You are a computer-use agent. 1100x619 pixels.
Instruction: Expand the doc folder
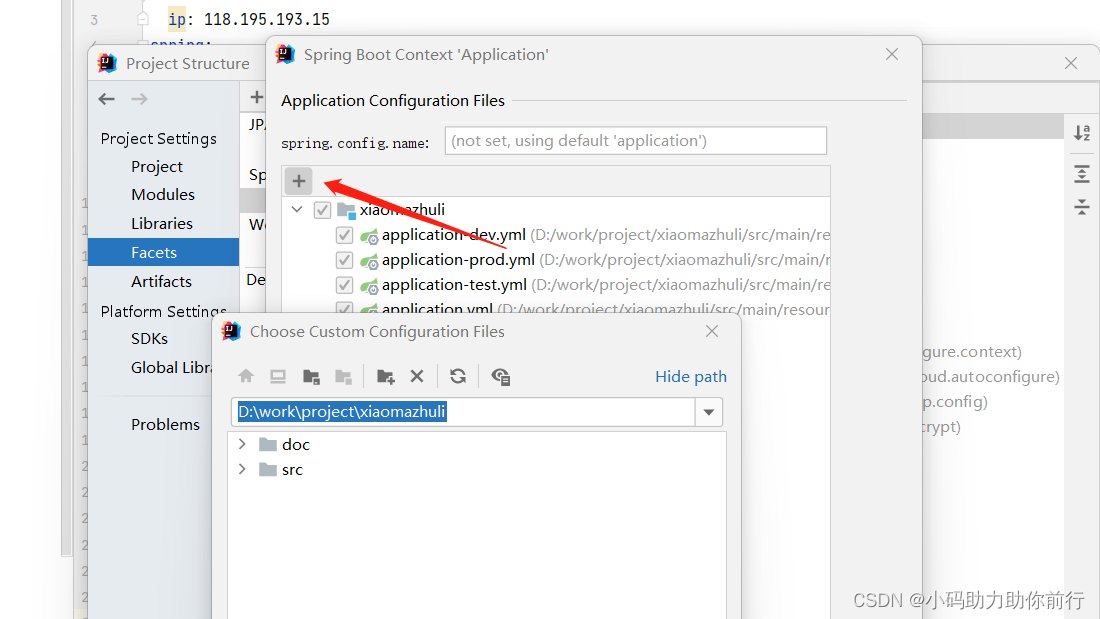click(243, 444)
